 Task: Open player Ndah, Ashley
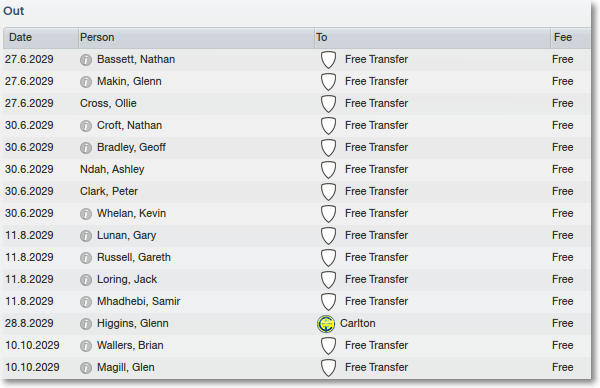click(112, 169)
